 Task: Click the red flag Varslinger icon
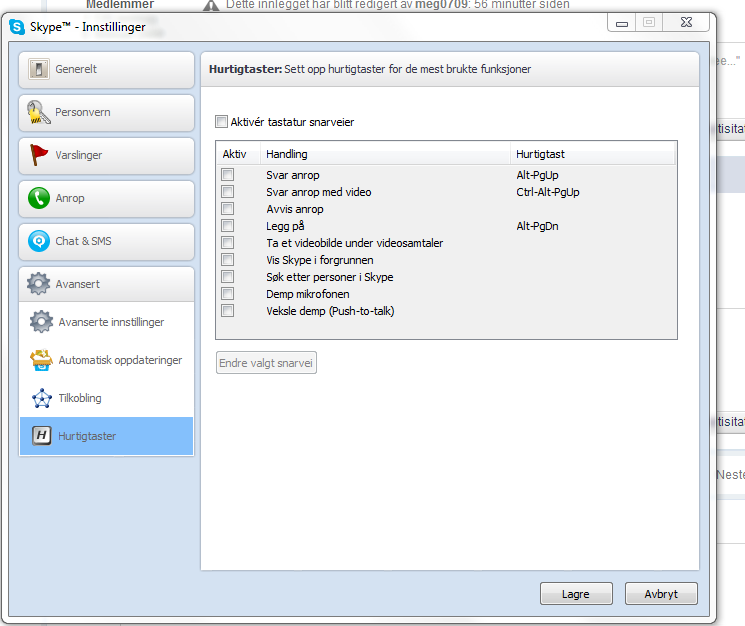click(38, 155)
